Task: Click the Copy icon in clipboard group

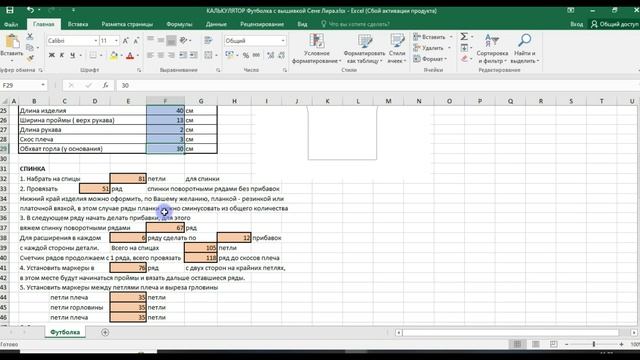Action: (30, 48)
